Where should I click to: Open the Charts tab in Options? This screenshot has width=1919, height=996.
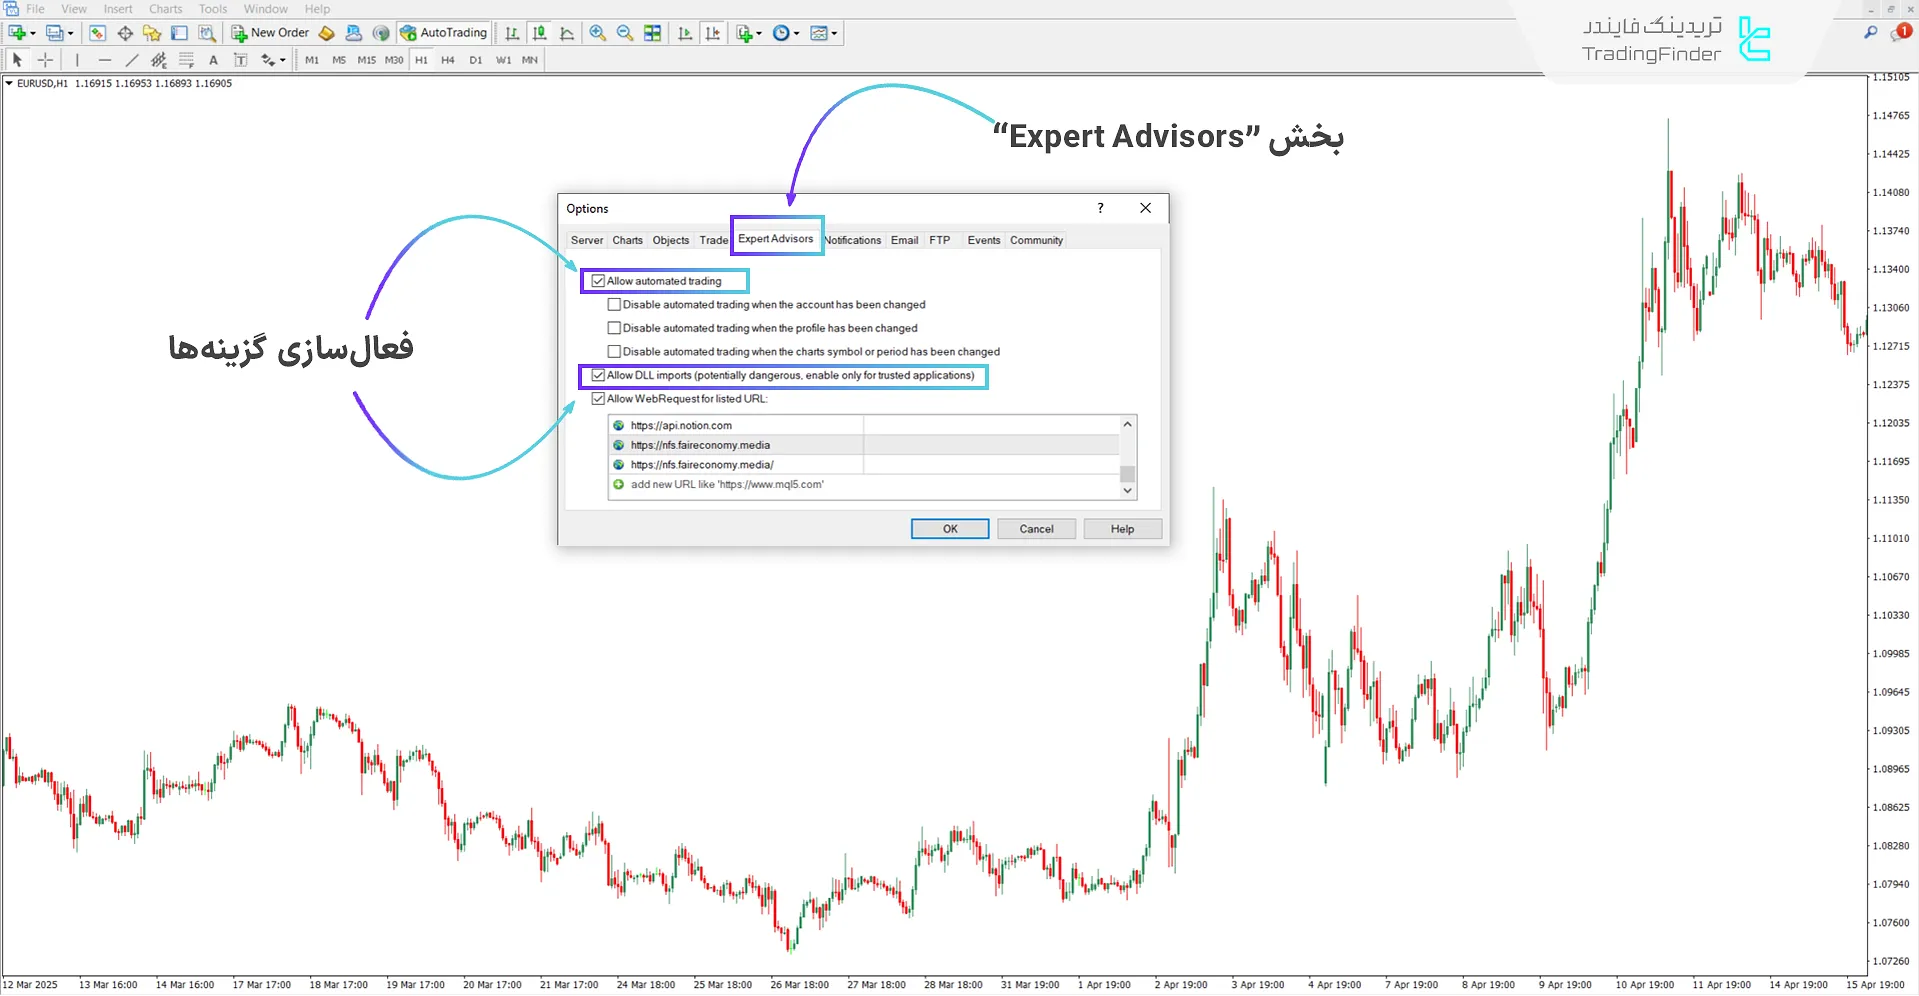627,240
